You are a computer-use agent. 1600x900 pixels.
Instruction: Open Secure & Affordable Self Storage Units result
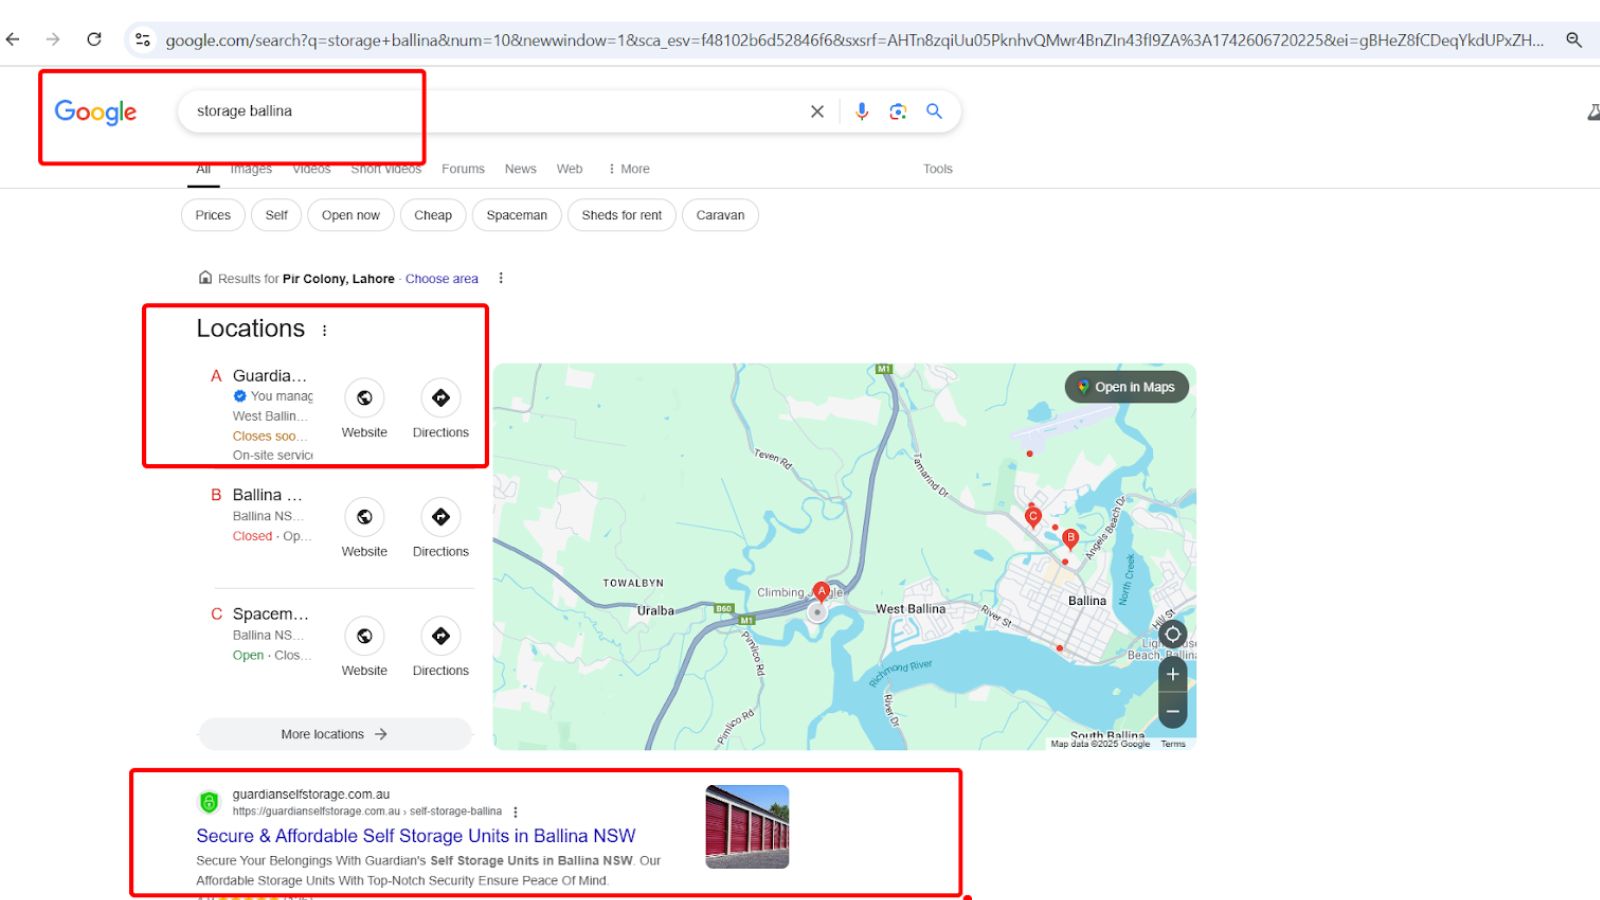(x=416, y=836)
